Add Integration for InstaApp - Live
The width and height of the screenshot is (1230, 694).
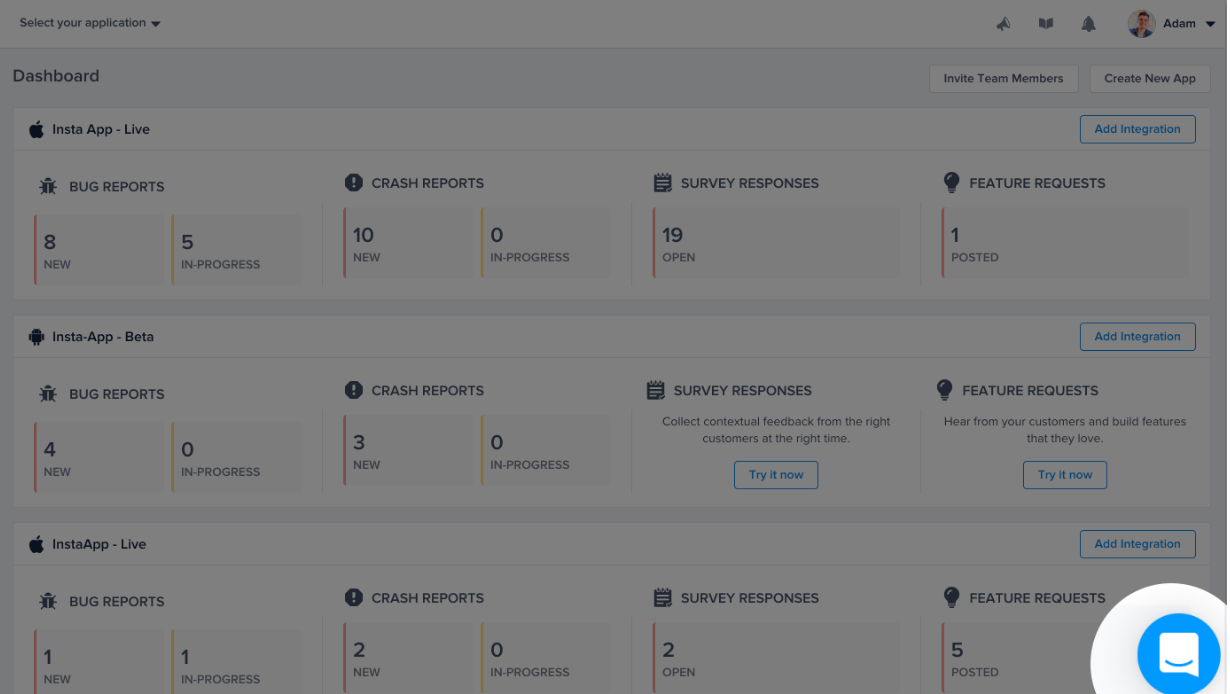click(1137, 544)
